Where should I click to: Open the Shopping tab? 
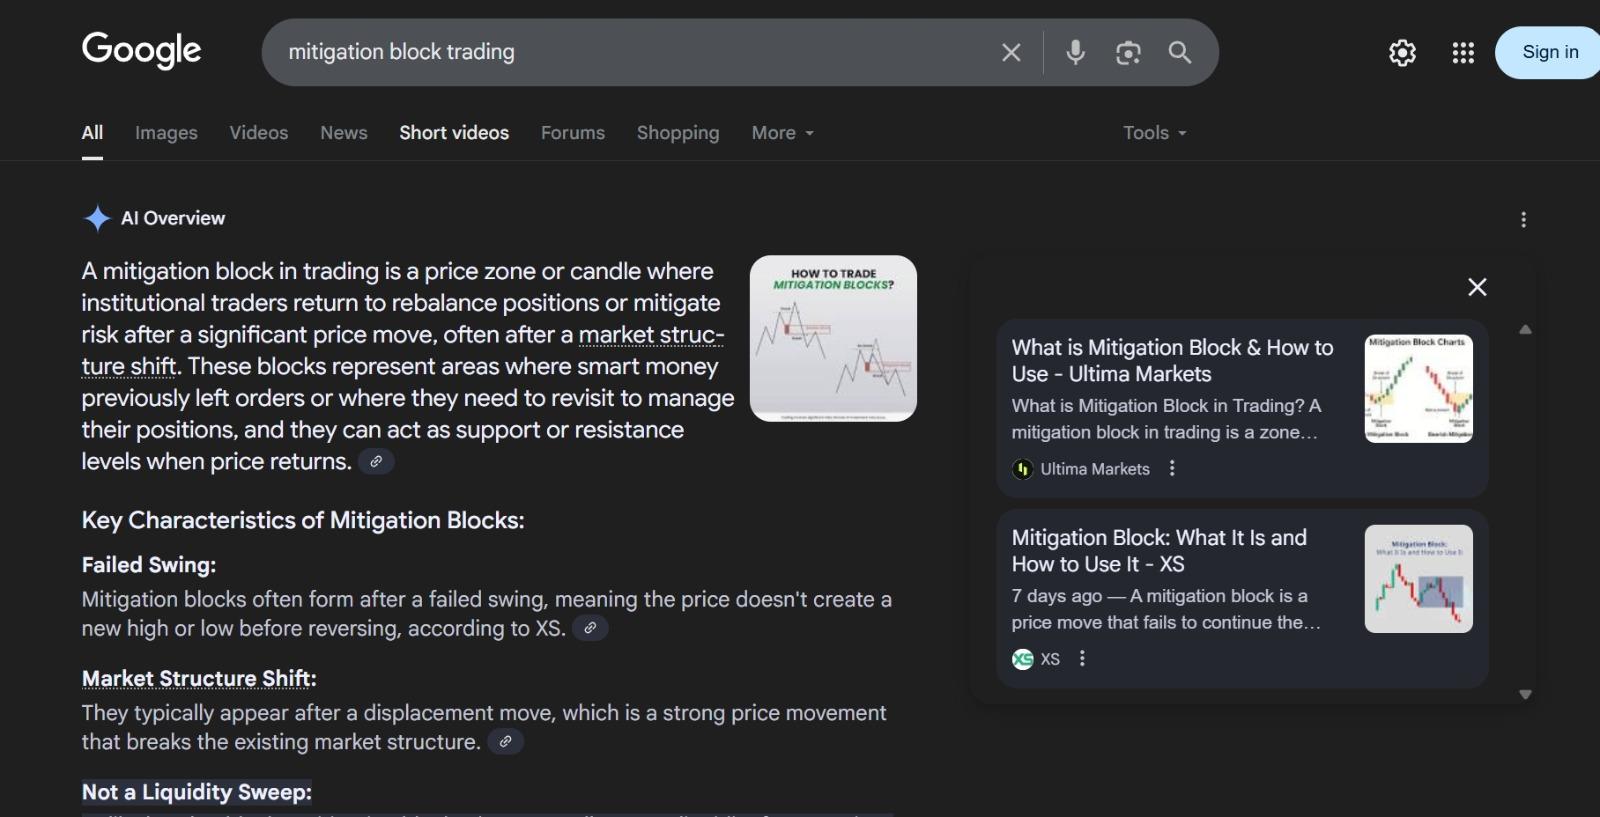point(678,132)
